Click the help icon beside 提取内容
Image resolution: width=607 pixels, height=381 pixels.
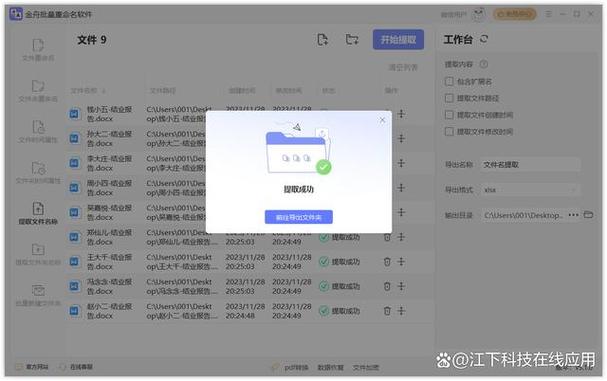484,64
